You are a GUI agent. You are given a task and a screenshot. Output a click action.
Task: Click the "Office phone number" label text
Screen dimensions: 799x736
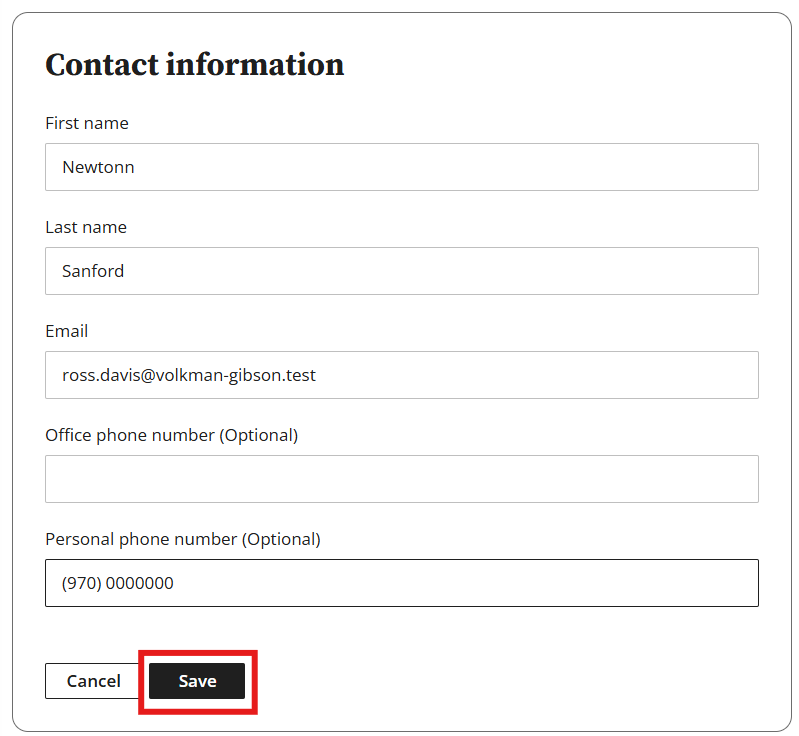pos(130,435)
